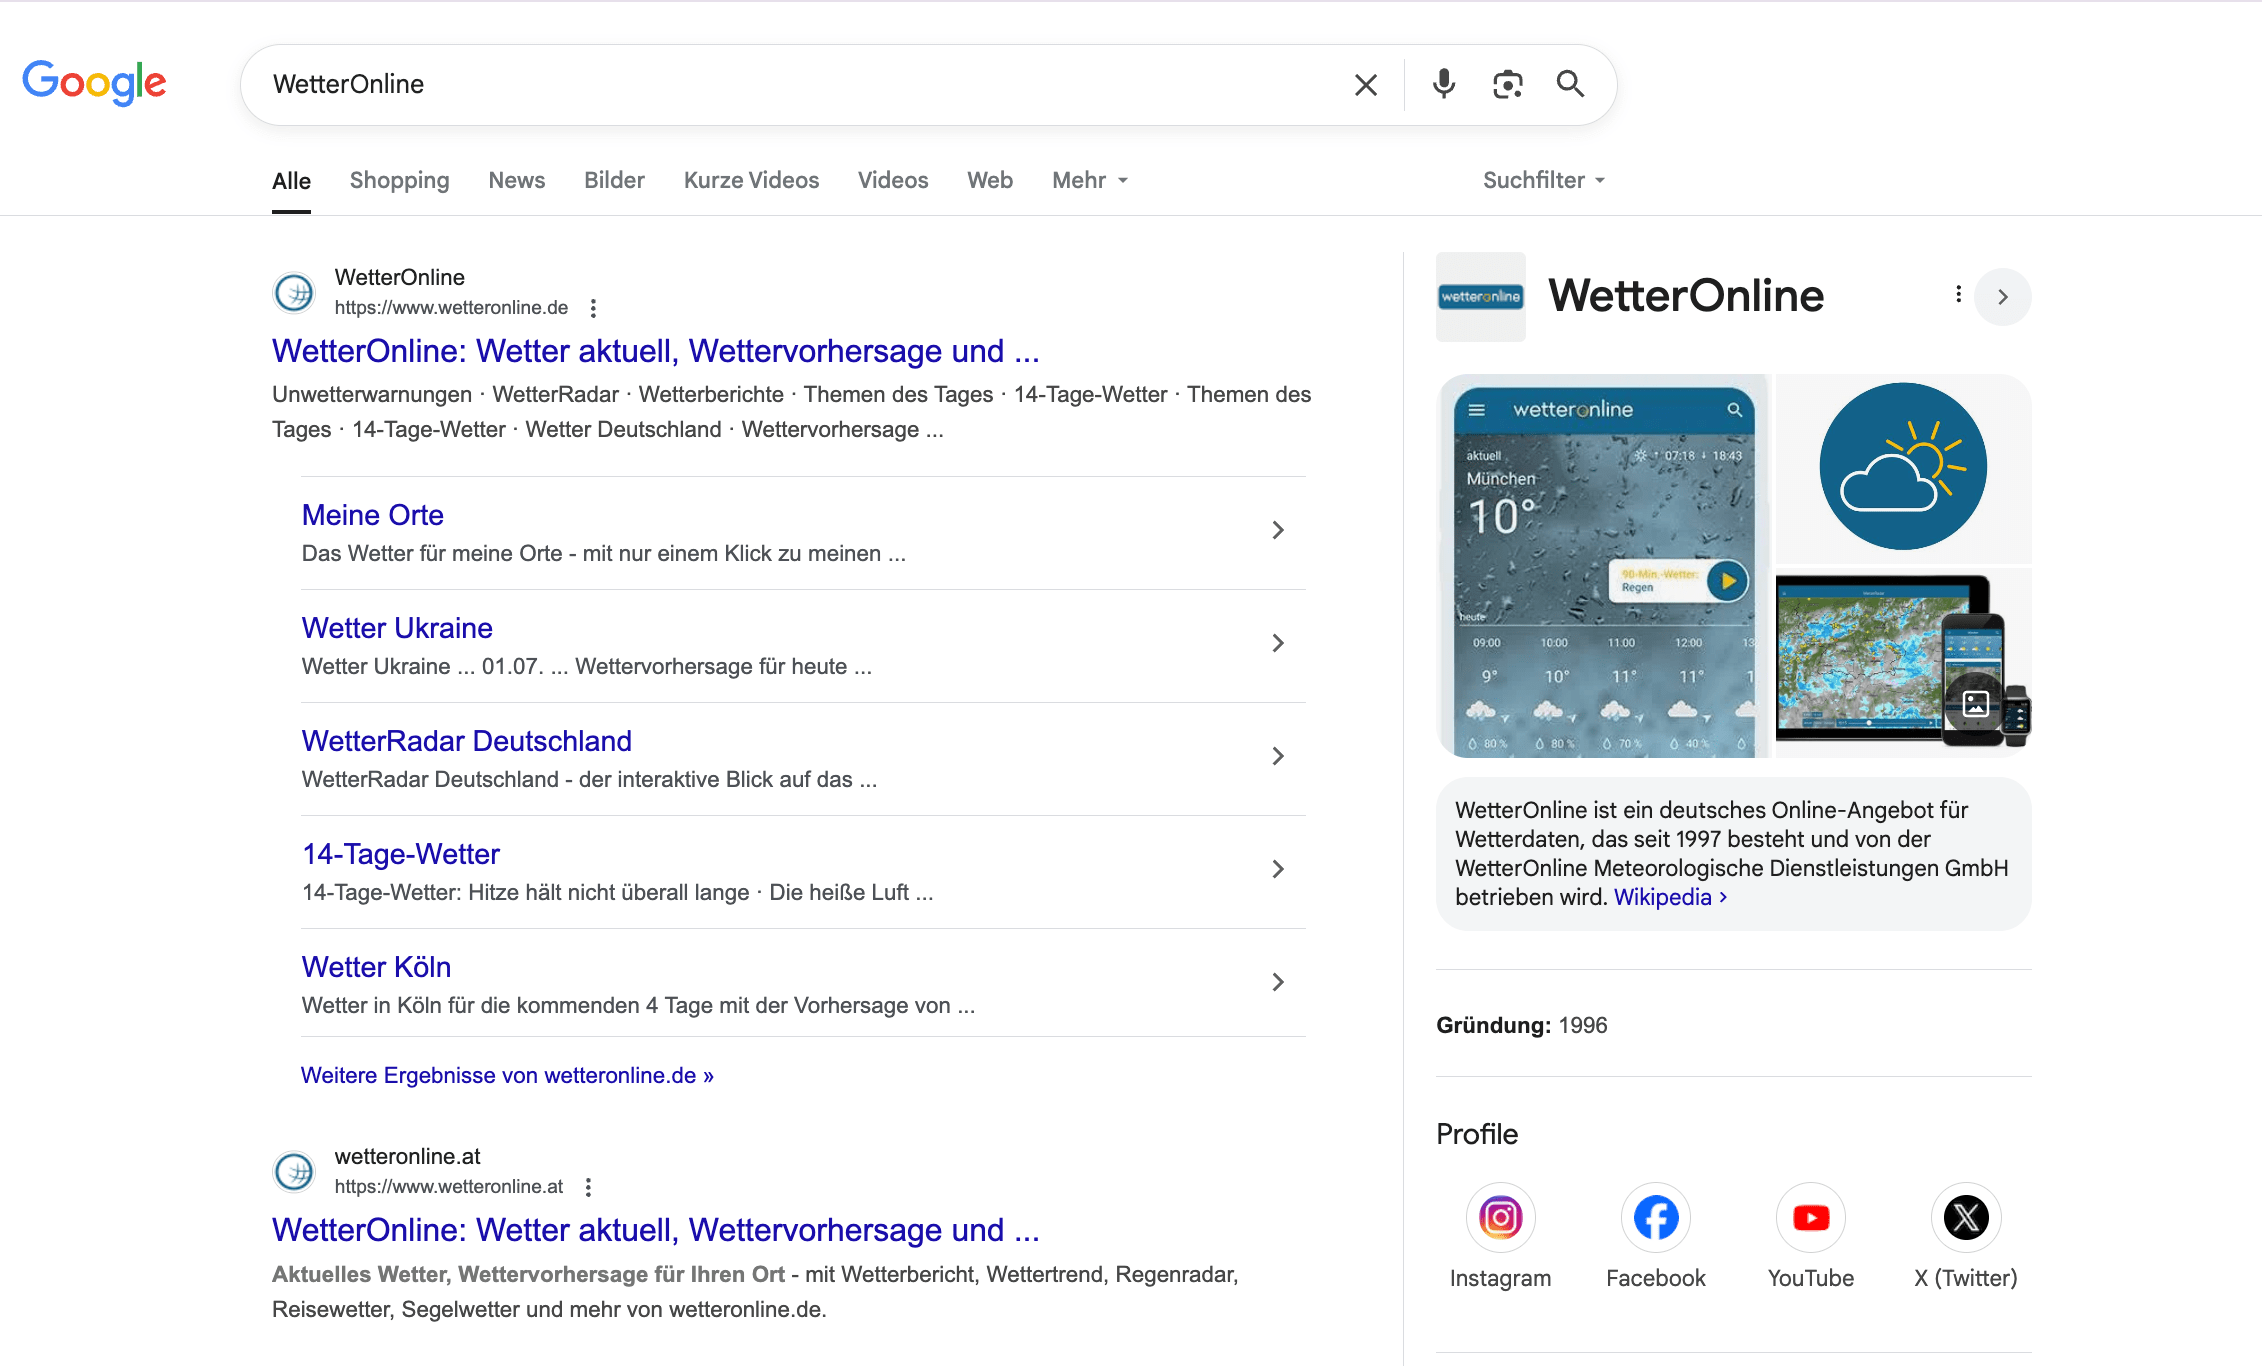Click the Google logo
This screenshot has width=2262, height=1366.
coord(94,83)
